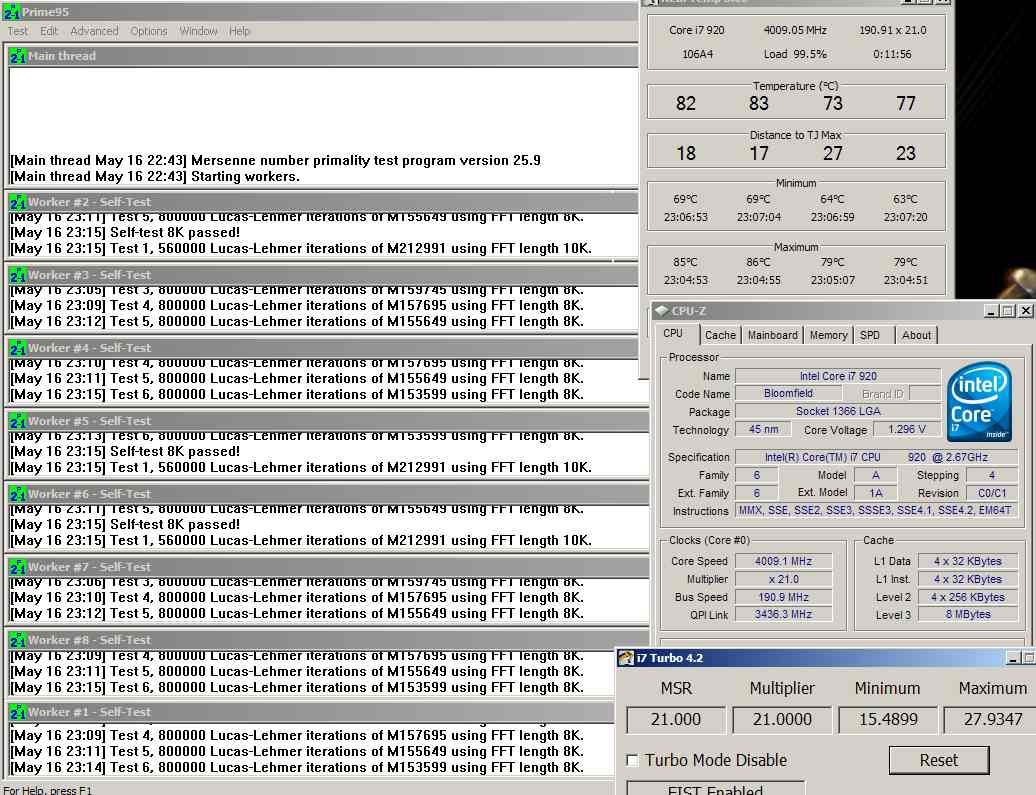Click the Instructions field listing MMX, SSE

coord(875,511)
